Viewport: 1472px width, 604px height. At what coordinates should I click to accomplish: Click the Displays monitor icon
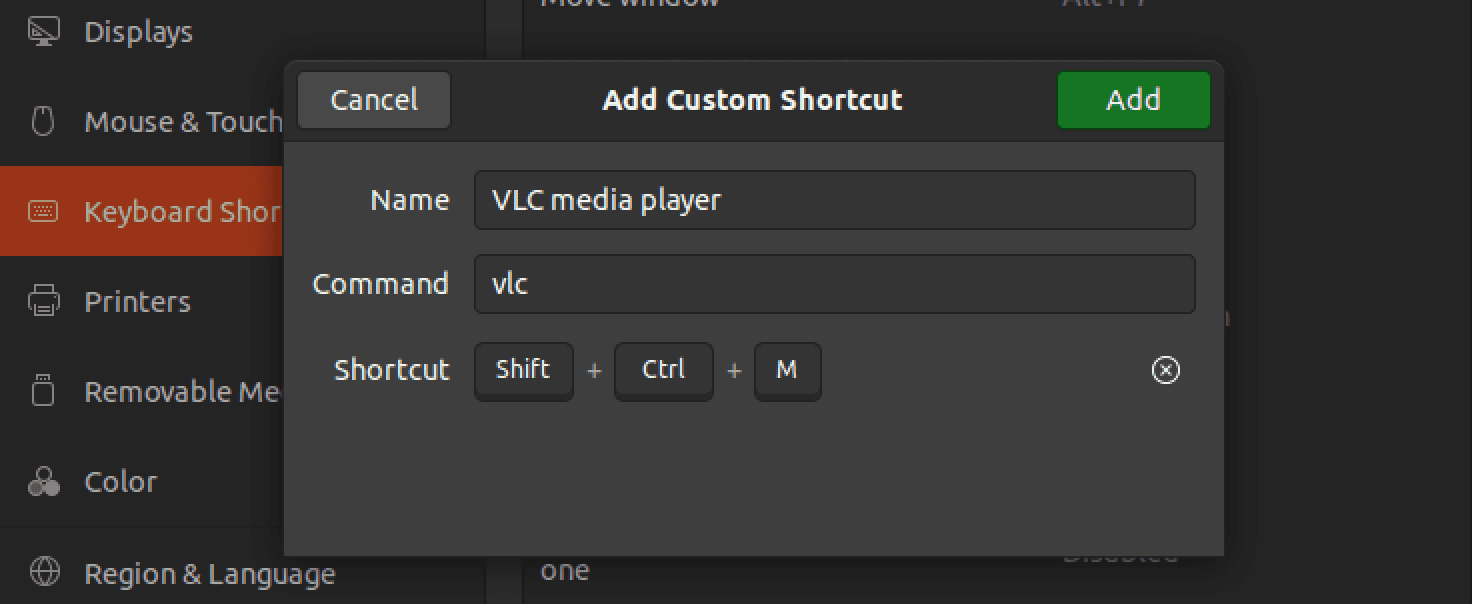[43, 32]
